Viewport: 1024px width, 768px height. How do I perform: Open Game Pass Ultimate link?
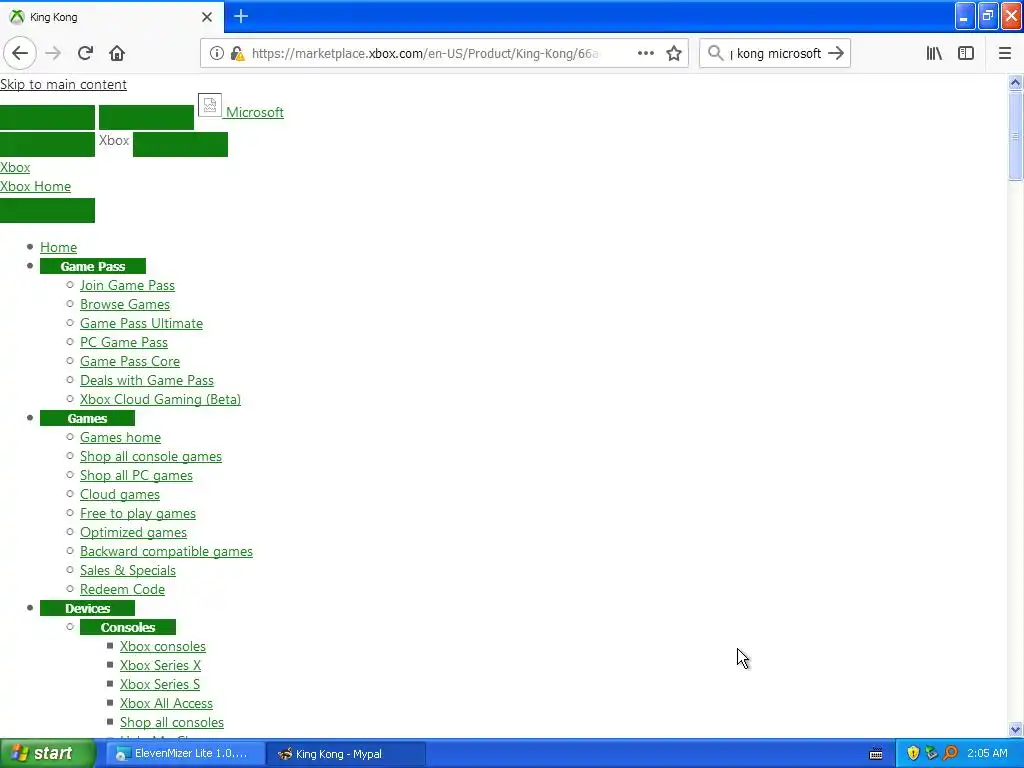click(142, 323)
